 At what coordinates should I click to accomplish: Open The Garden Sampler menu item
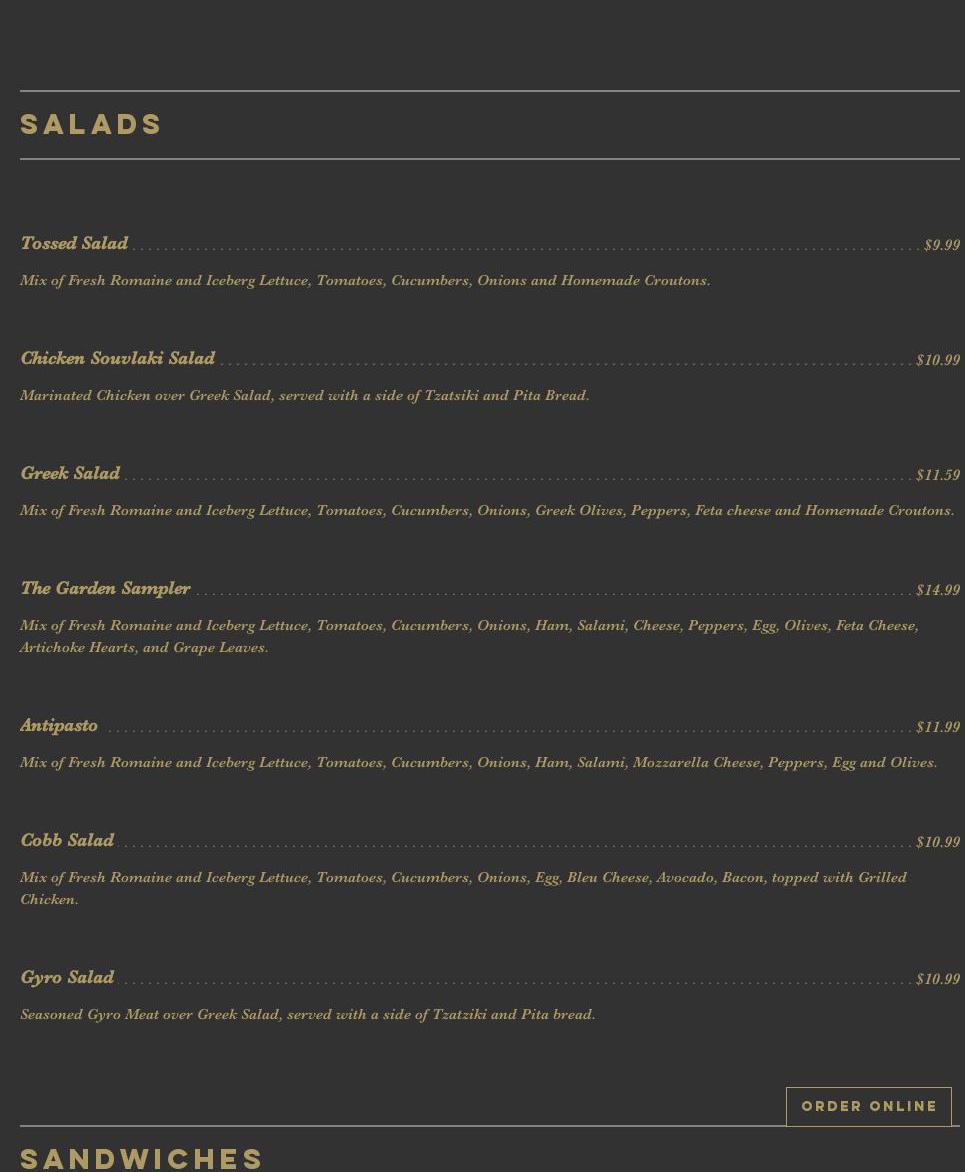tap(105, 589)
